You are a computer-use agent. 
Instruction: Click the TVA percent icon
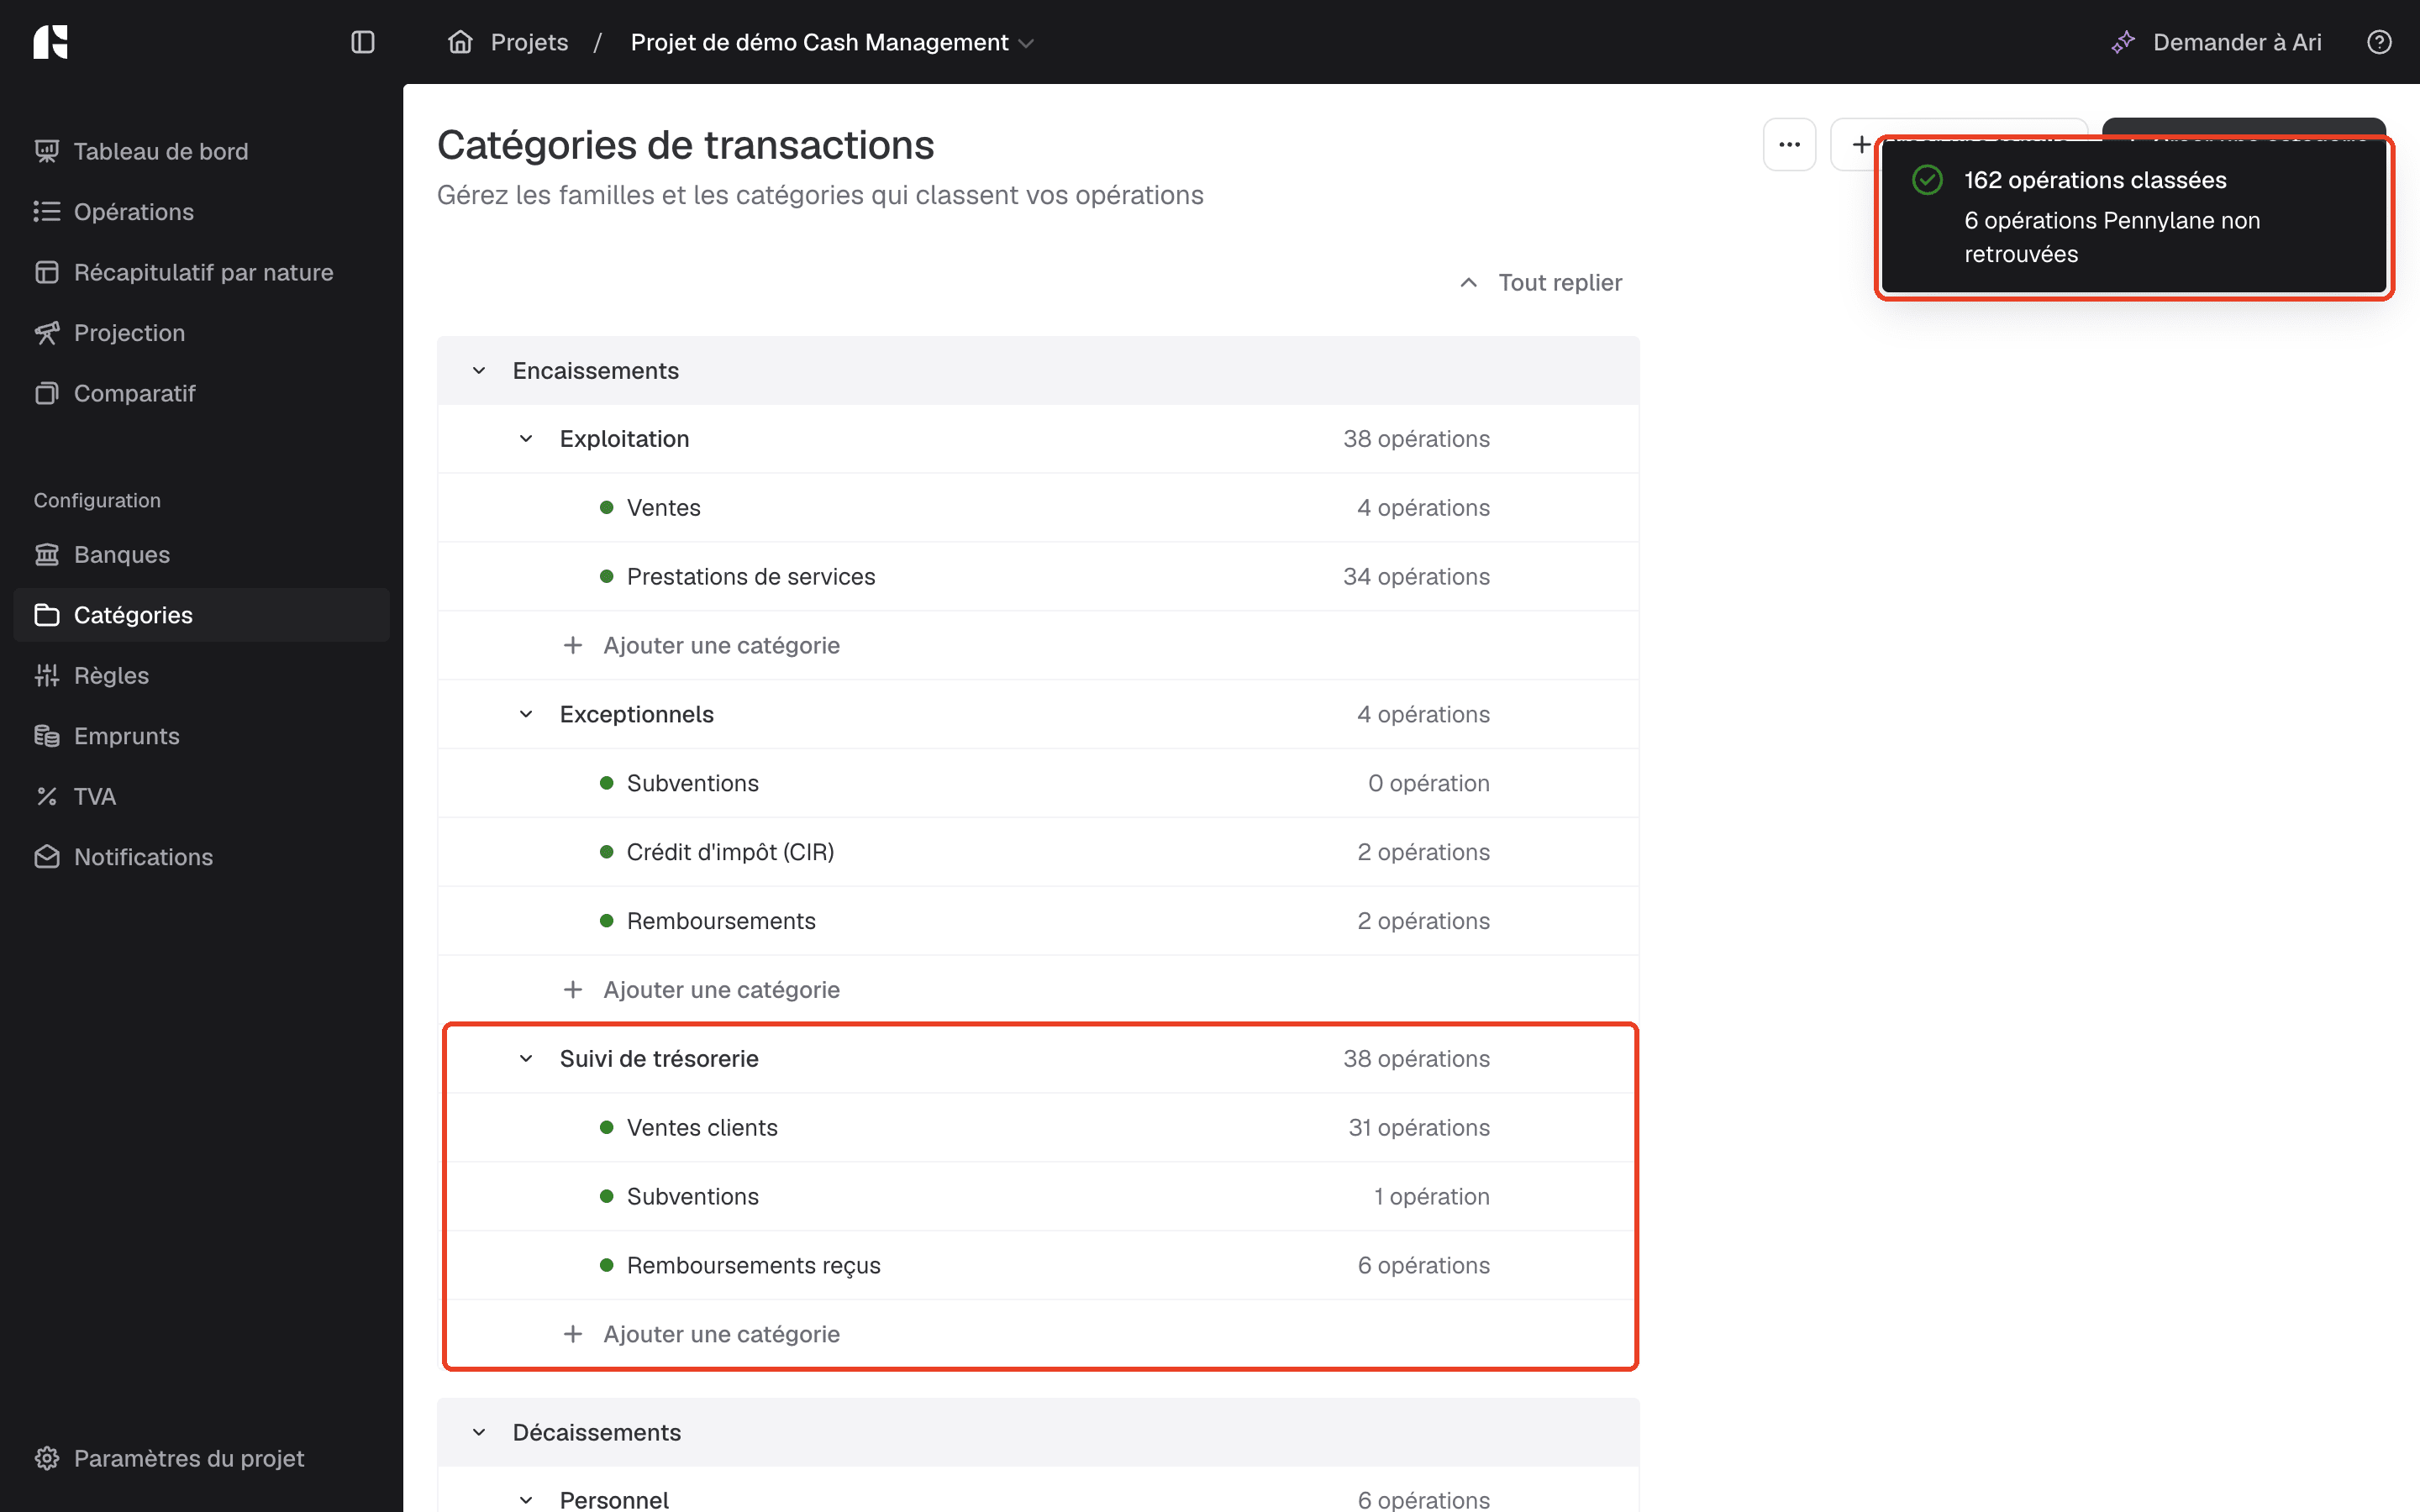(47, 796)
